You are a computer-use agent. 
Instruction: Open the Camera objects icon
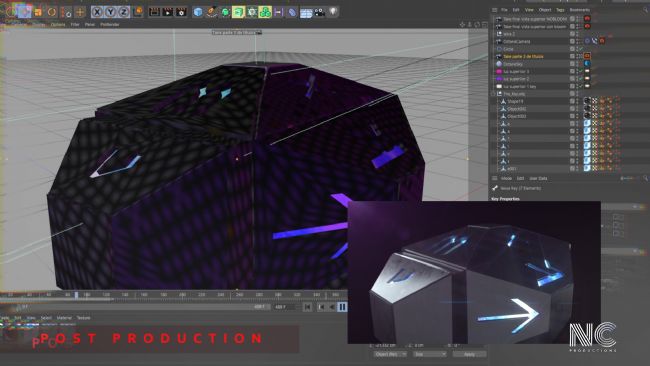[x=319, y=12]
